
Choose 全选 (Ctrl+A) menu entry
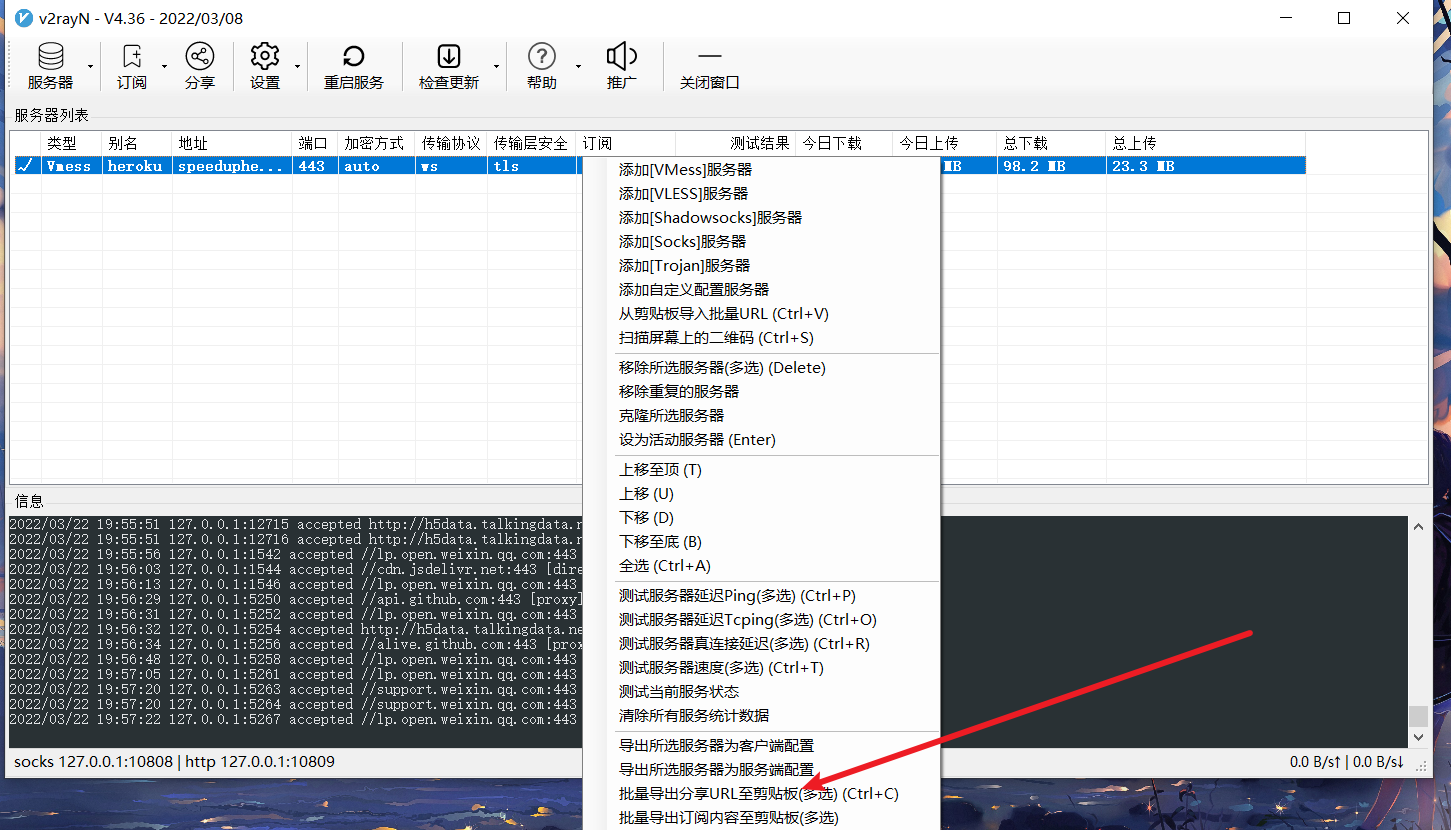[x=761, y=566]
